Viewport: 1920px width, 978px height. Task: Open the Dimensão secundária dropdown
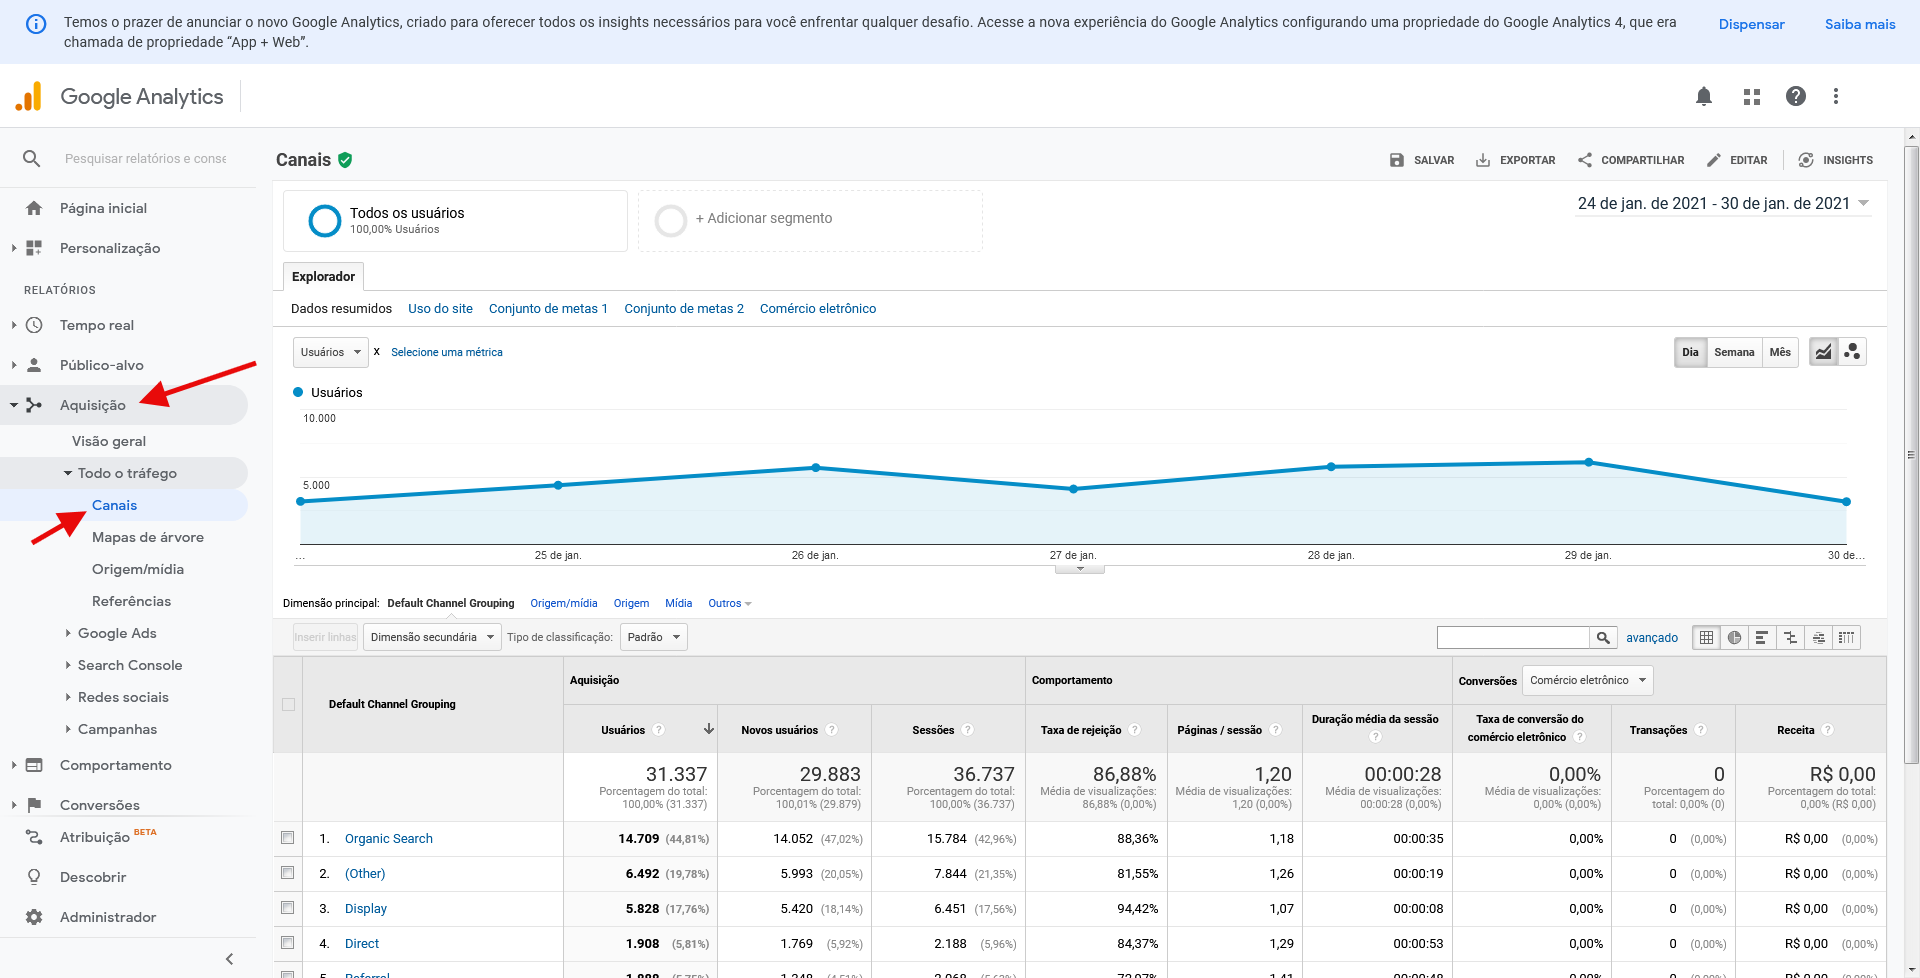tap(432, 637)
